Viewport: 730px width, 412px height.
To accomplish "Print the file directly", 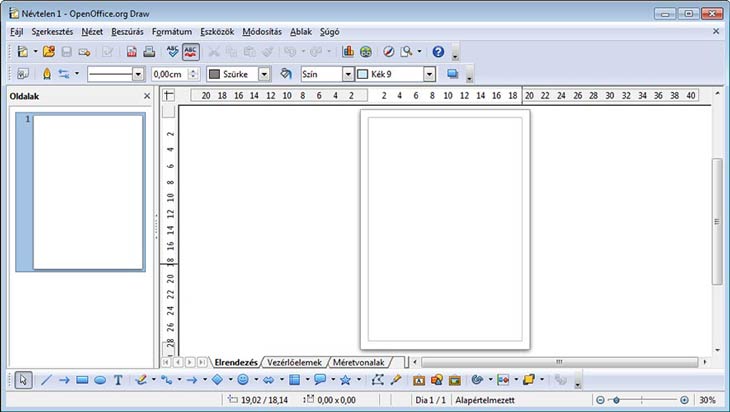I will 149,52.
